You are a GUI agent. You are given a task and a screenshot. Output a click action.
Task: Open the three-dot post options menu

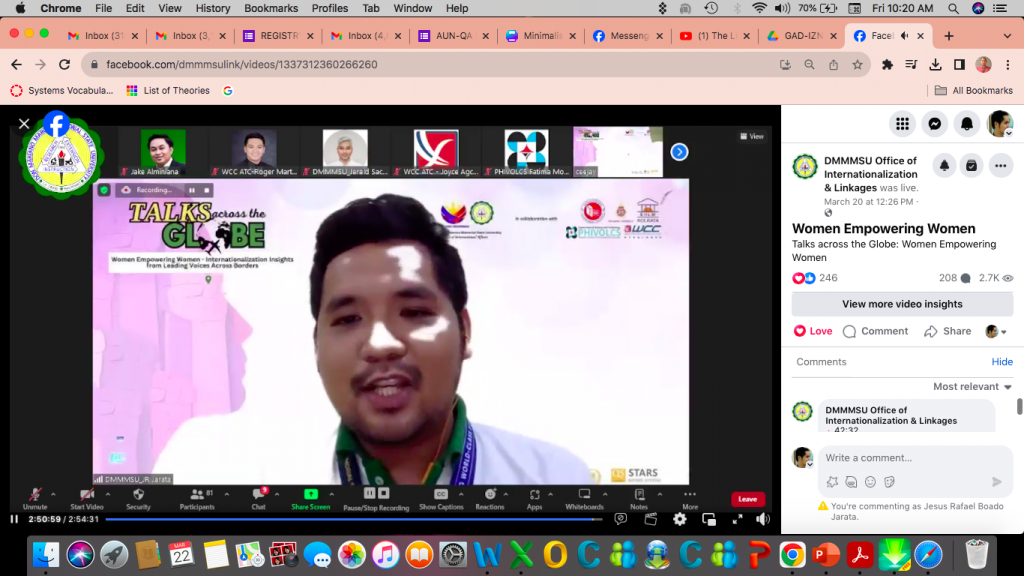[x=1000, y=166]
